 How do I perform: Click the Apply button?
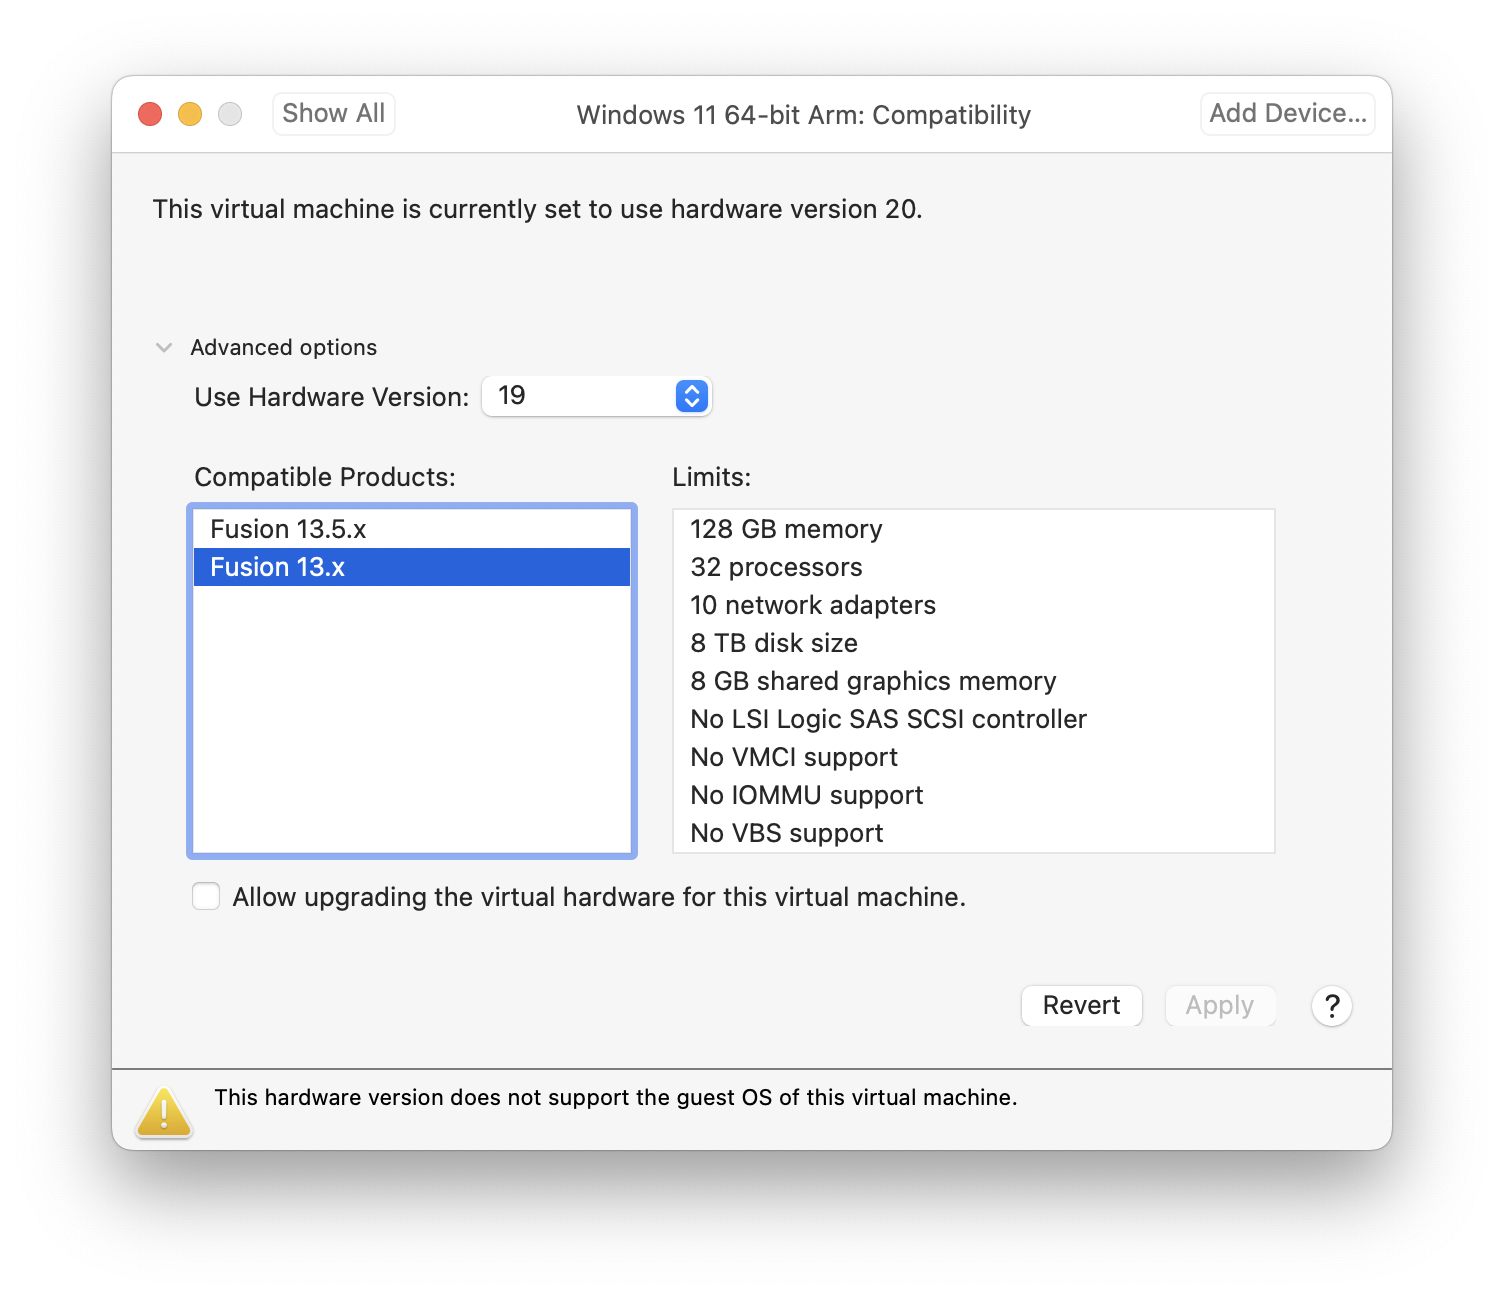coord(1220,1005)
